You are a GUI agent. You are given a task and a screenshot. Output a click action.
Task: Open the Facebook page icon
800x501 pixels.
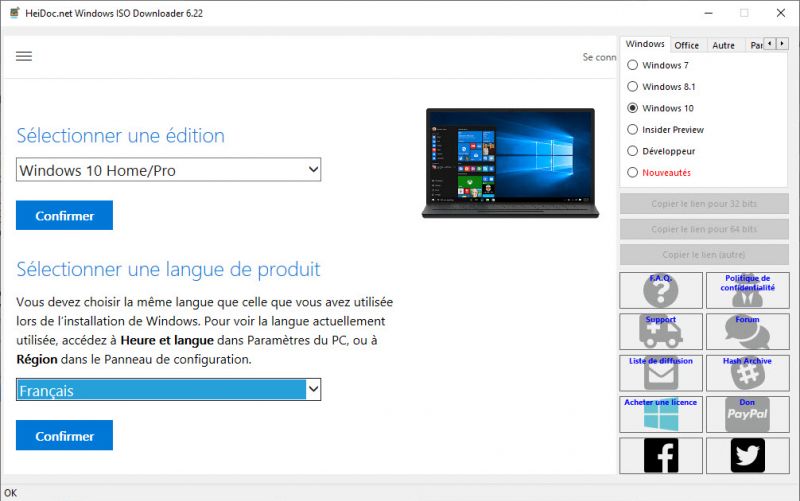[x=661, y=456]
